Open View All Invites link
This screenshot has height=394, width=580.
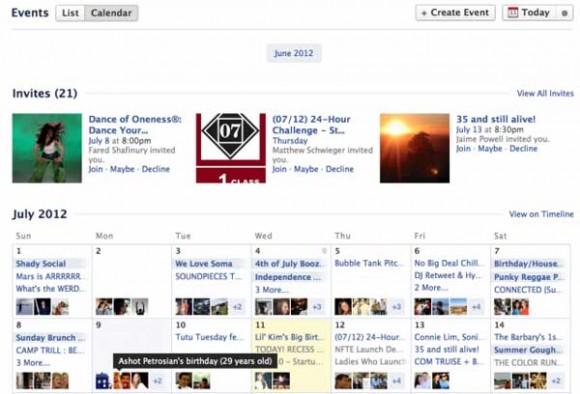pos(545,93)
